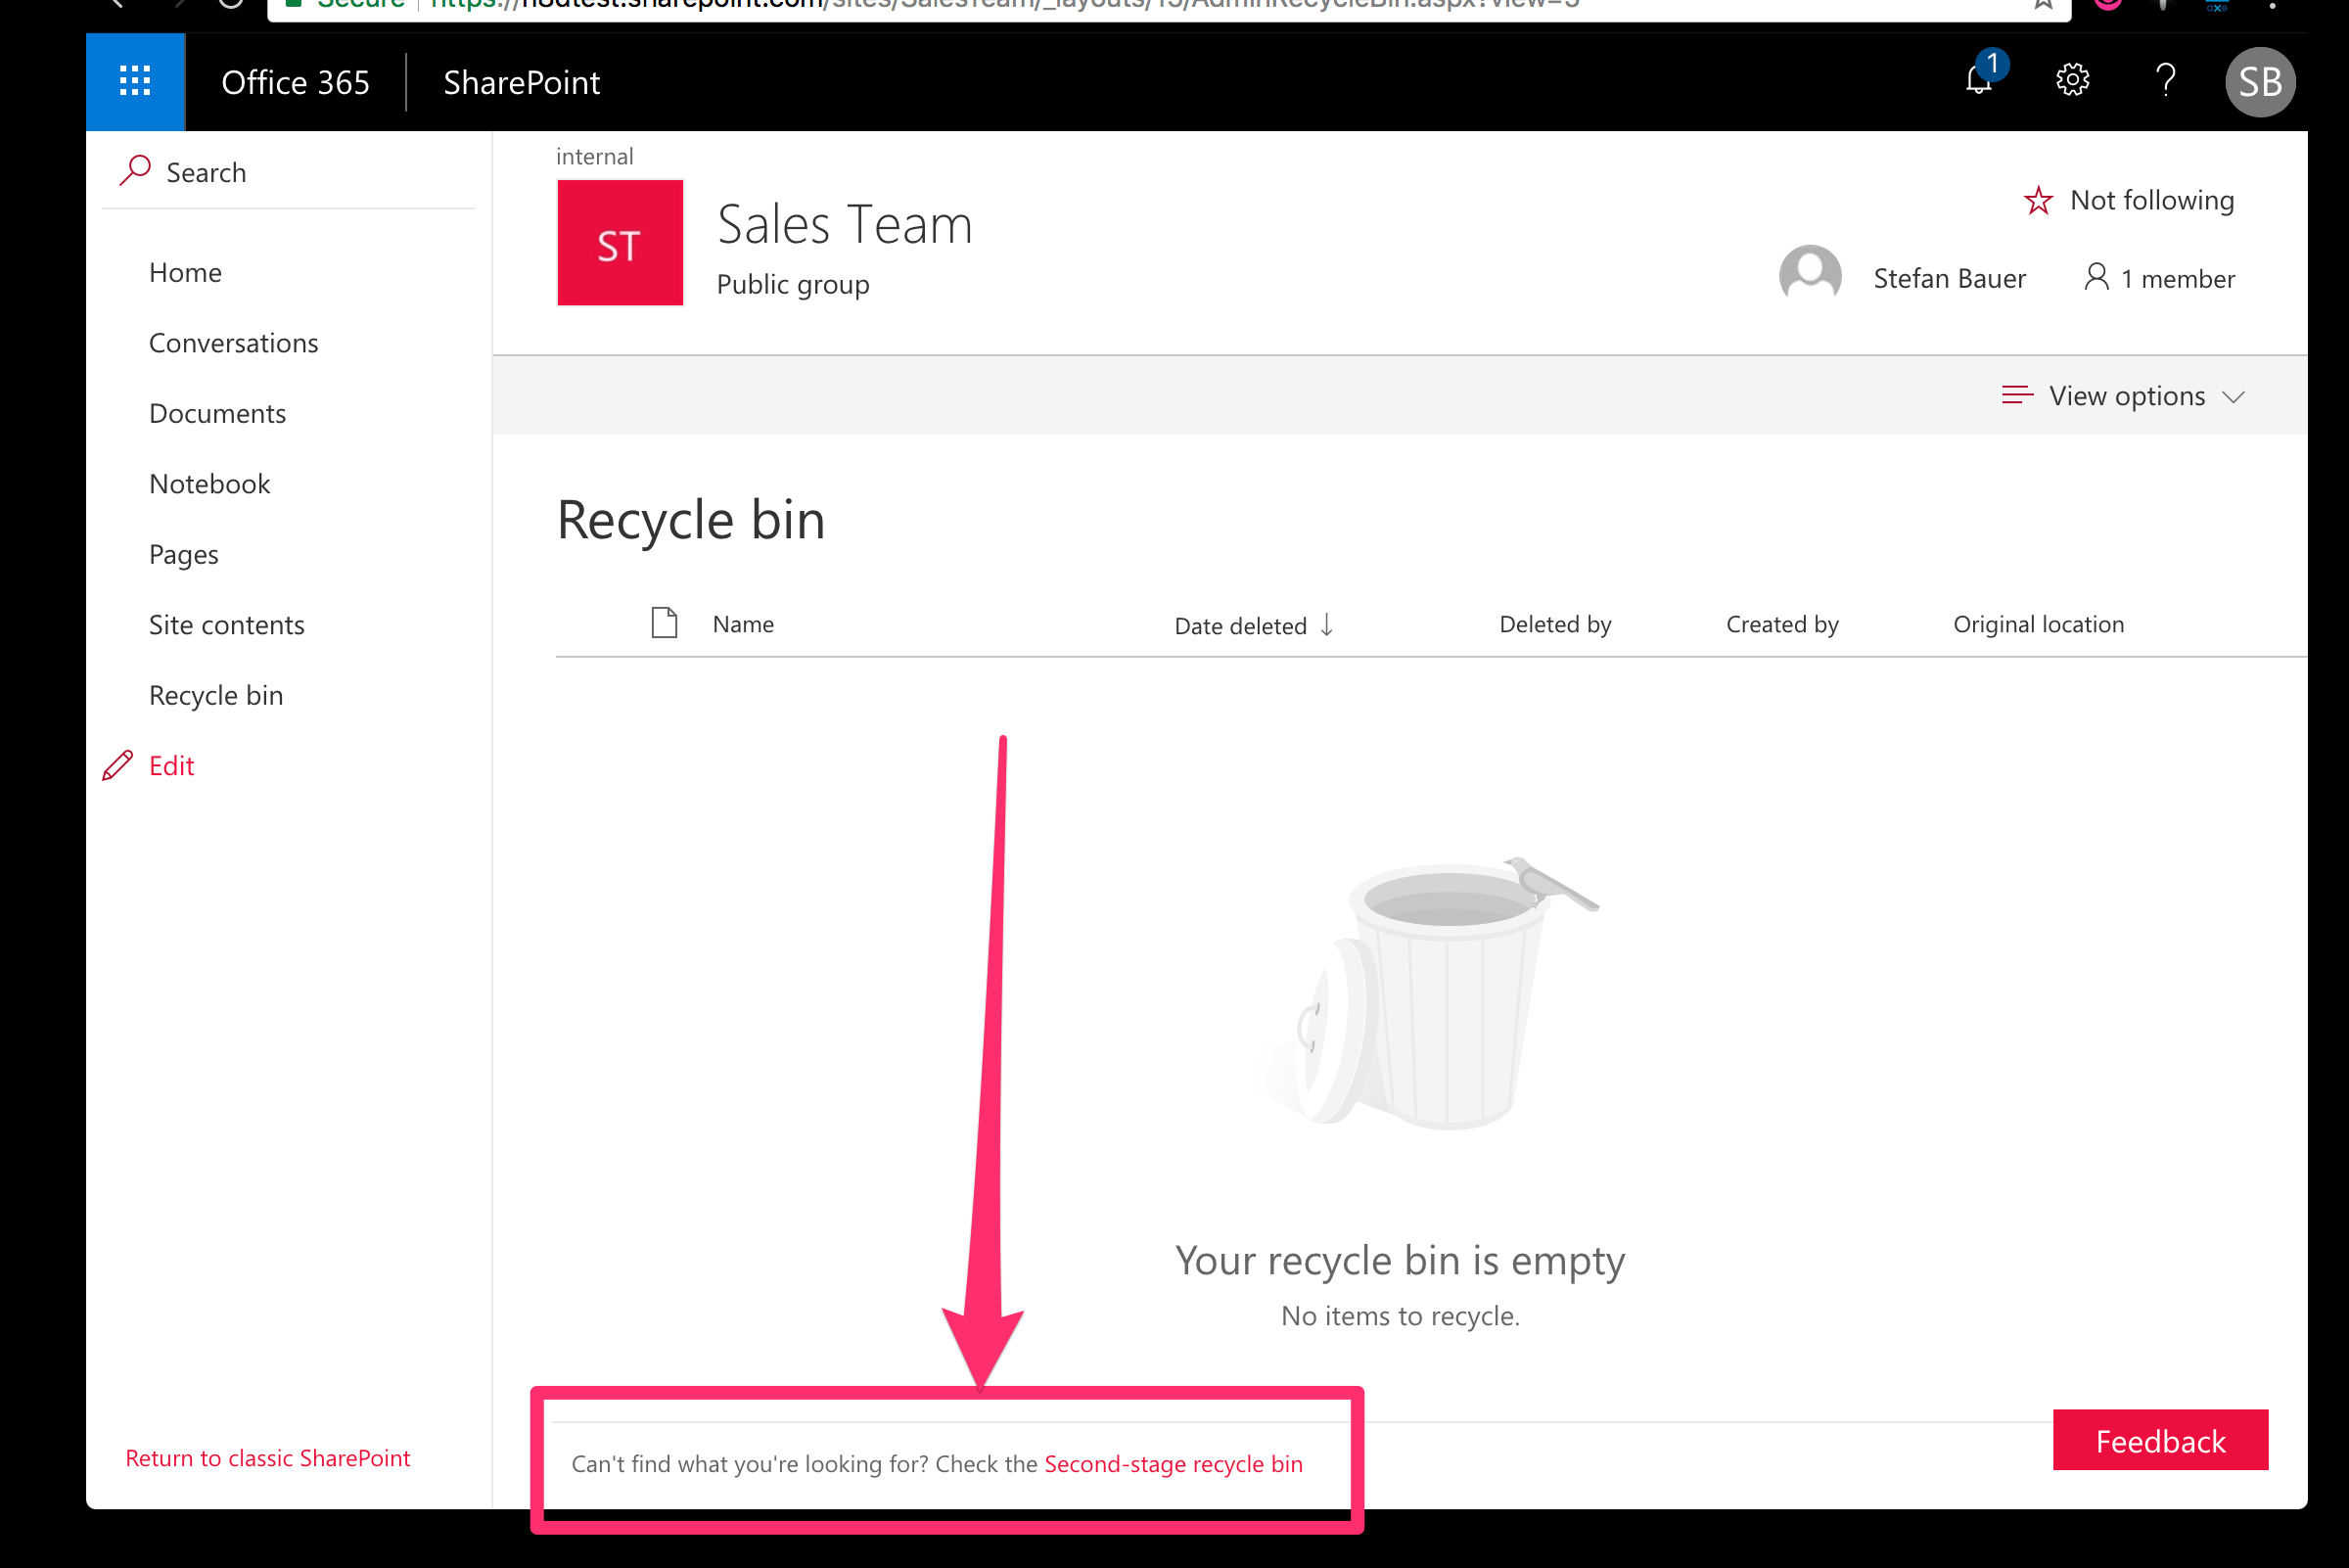Open the Office 365 app launcher
The height and width of the screenshot is (1568, 2349).
(134, 81)
